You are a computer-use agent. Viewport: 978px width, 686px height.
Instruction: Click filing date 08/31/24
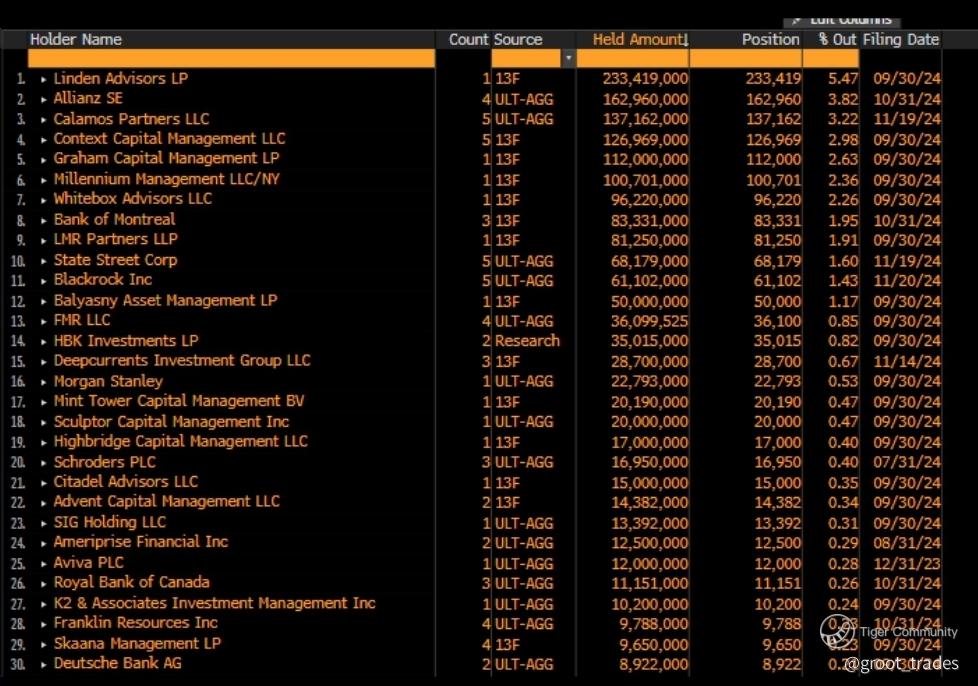coord(907,543)
